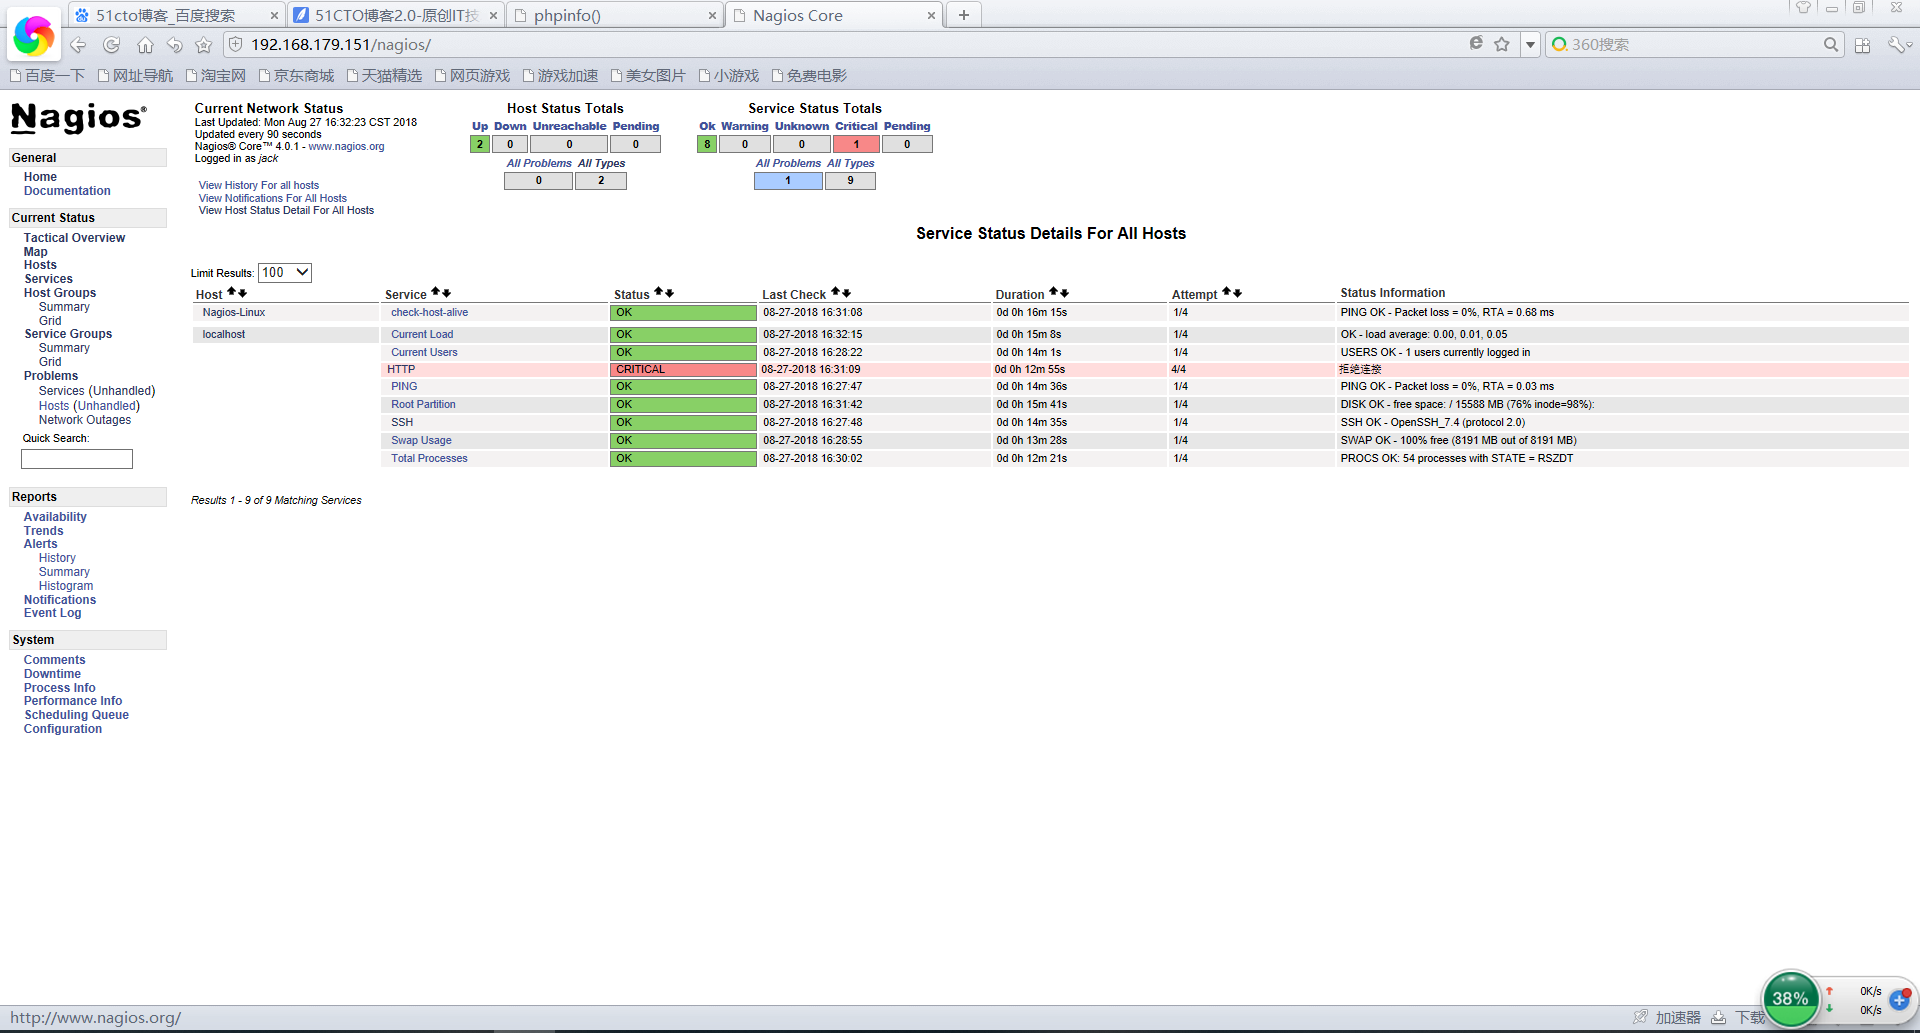Reload the page with refresh icon
This screenshot has width=1920, height=1033.
112,45
